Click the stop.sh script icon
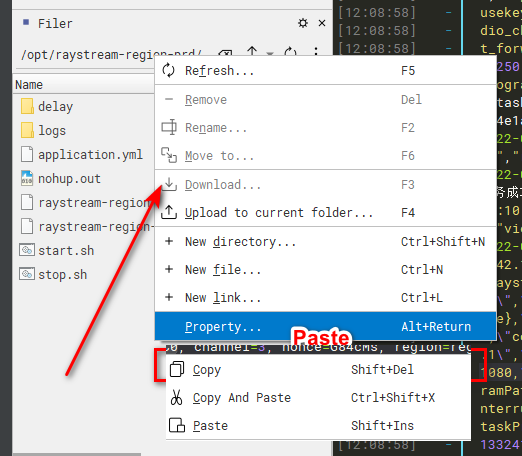The image size is (522, 456). pyautogui.click(x=27, y=274)
